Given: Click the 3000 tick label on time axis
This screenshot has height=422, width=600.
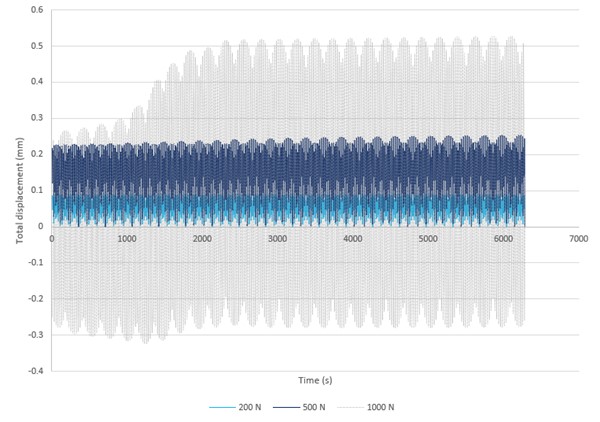Looking at the screenshot, I should [277, 239].
